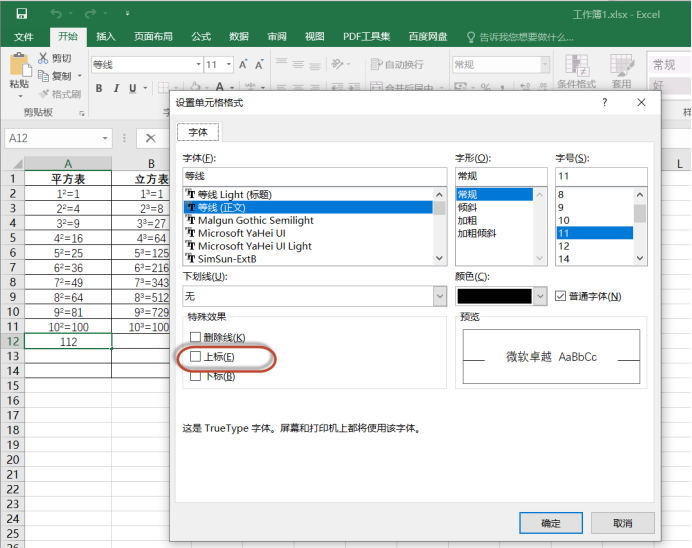This screenshot has width=692, height=548.
Task: Open Format as Table (套用) gallery
Action: [x=621, y=71]
